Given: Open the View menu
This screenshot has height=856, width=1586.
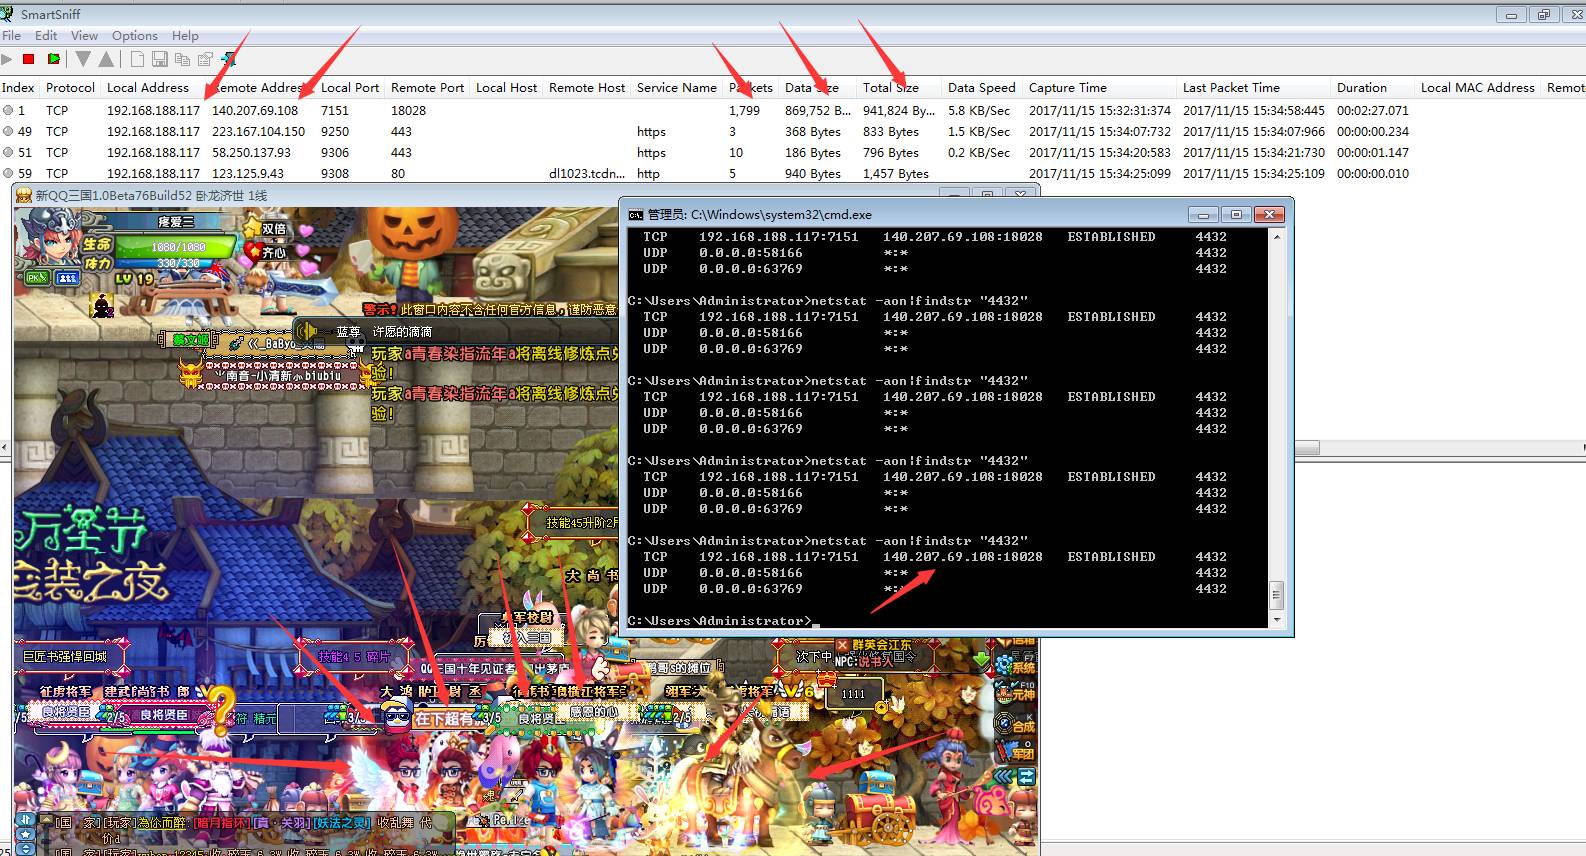Looking at the screenshot, I should [84, 35].
